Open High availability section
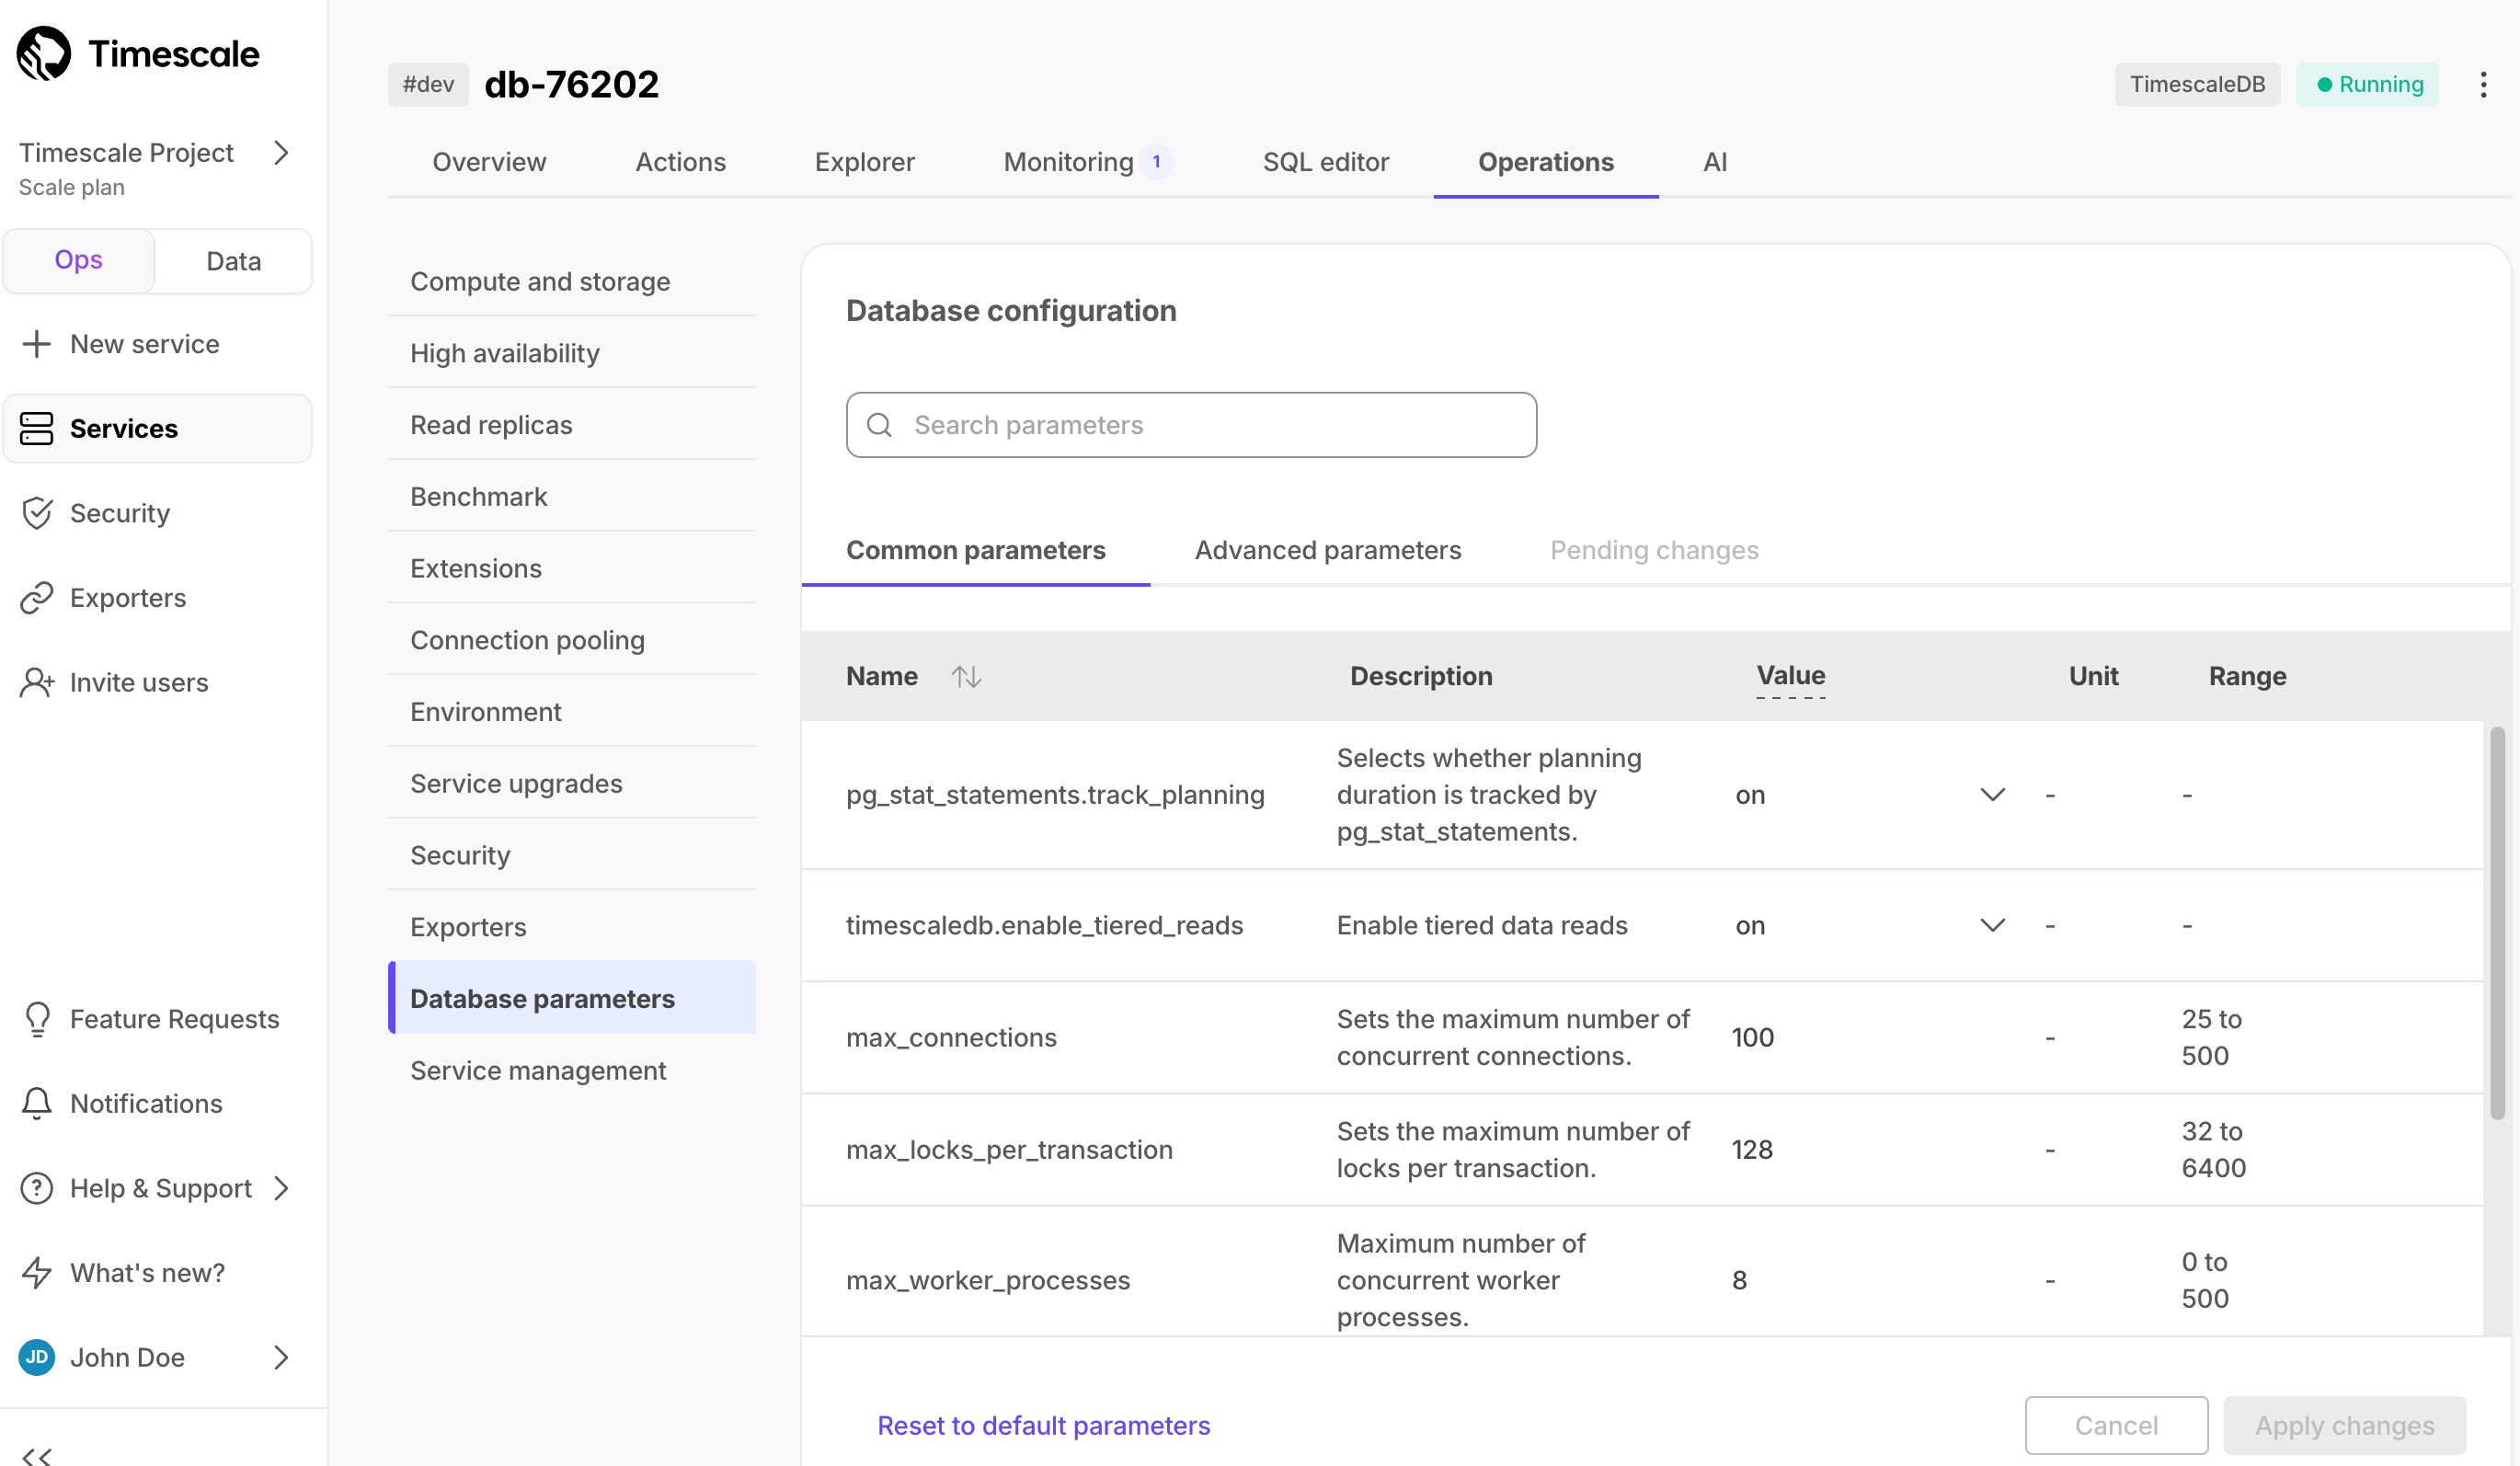 click(x=571, y=353)
